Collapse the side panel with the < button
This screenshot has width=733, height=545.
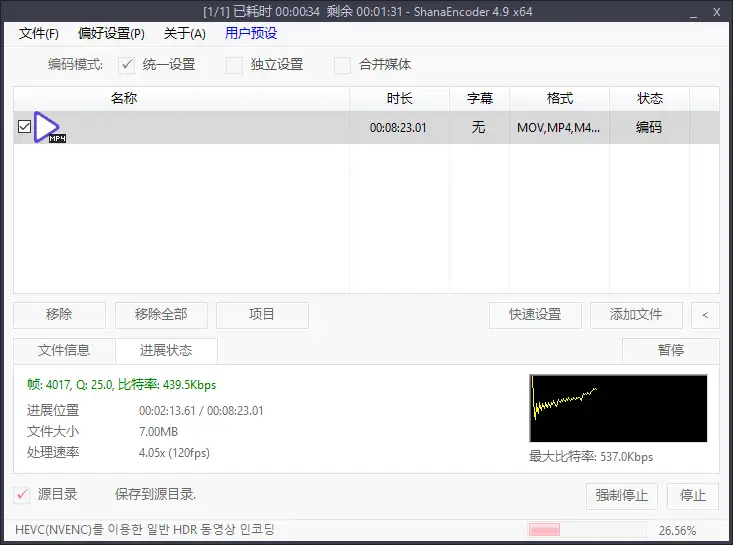click(x=705, y=315)
